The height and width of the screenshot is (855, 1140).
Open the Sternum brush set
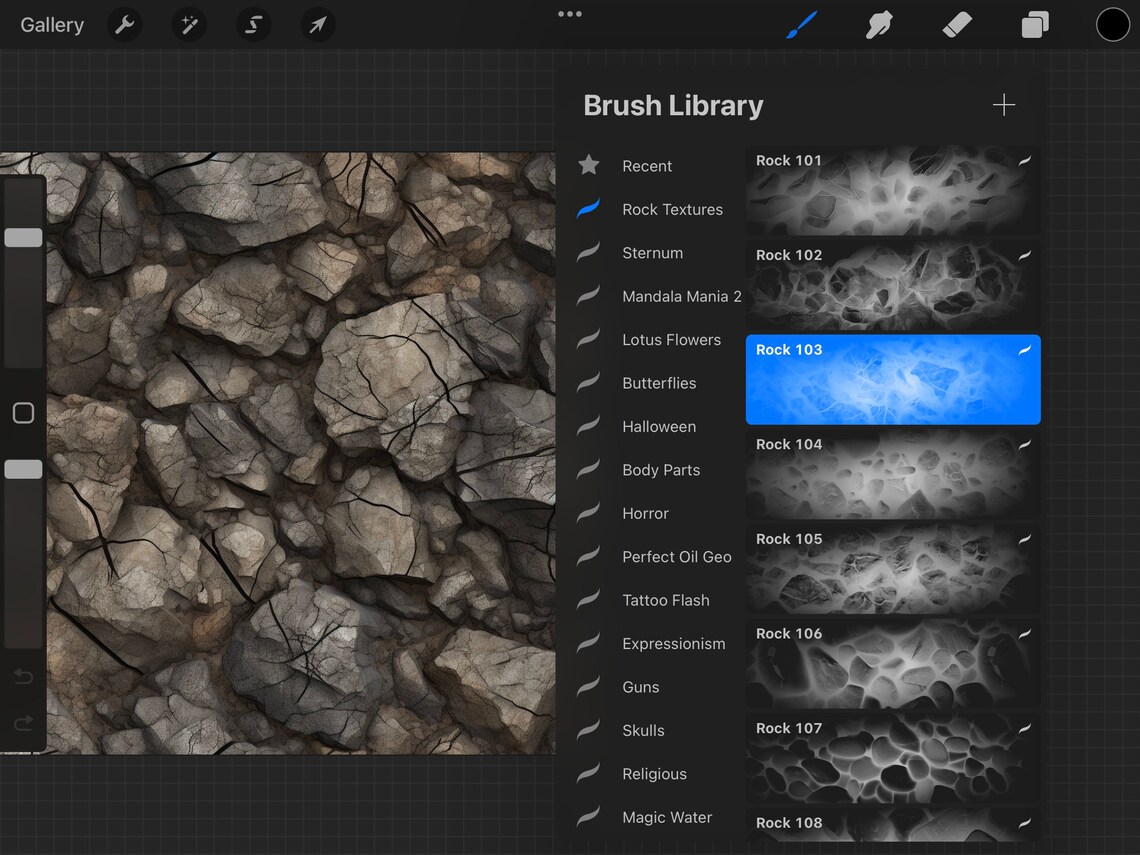tap(652, 253)
